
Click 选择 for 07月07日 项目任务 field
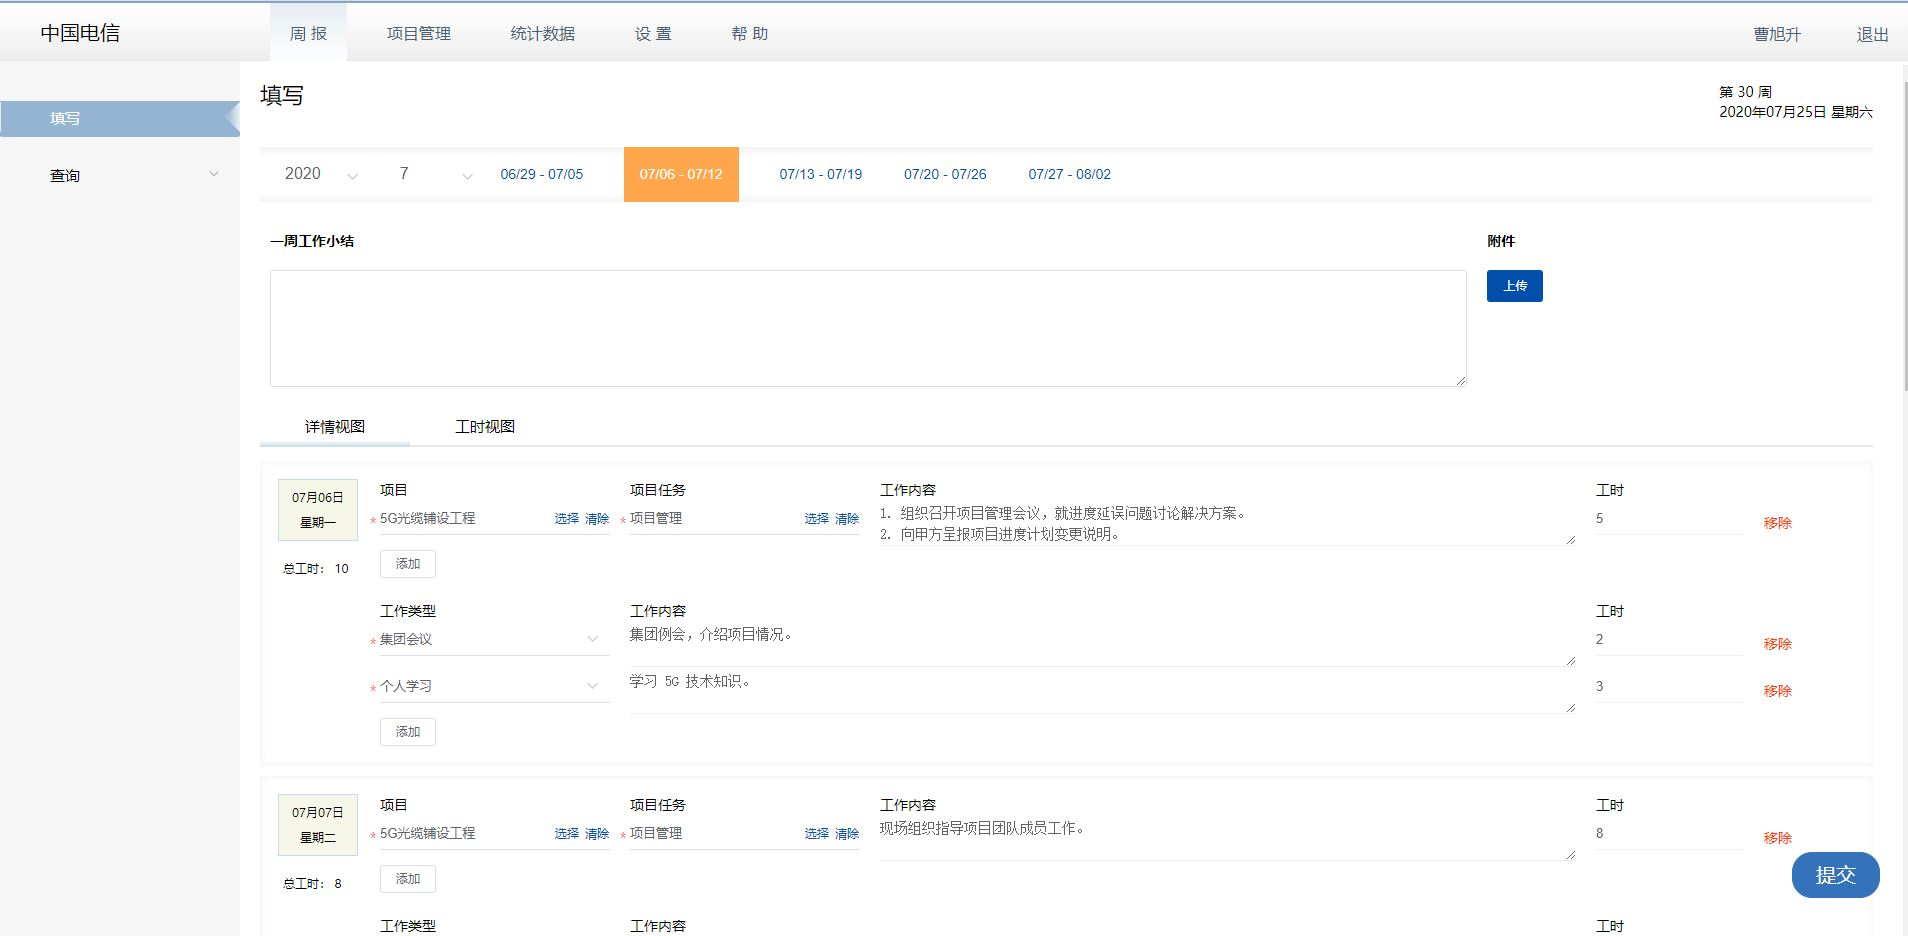pyautogui.click(x=817, y=834)
